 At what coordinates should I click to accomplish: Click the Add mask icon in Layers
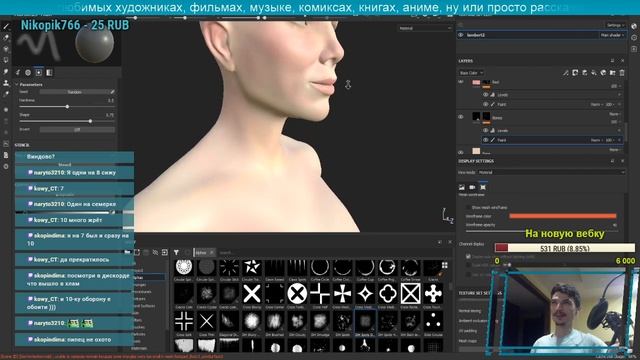tap(575, 73)
